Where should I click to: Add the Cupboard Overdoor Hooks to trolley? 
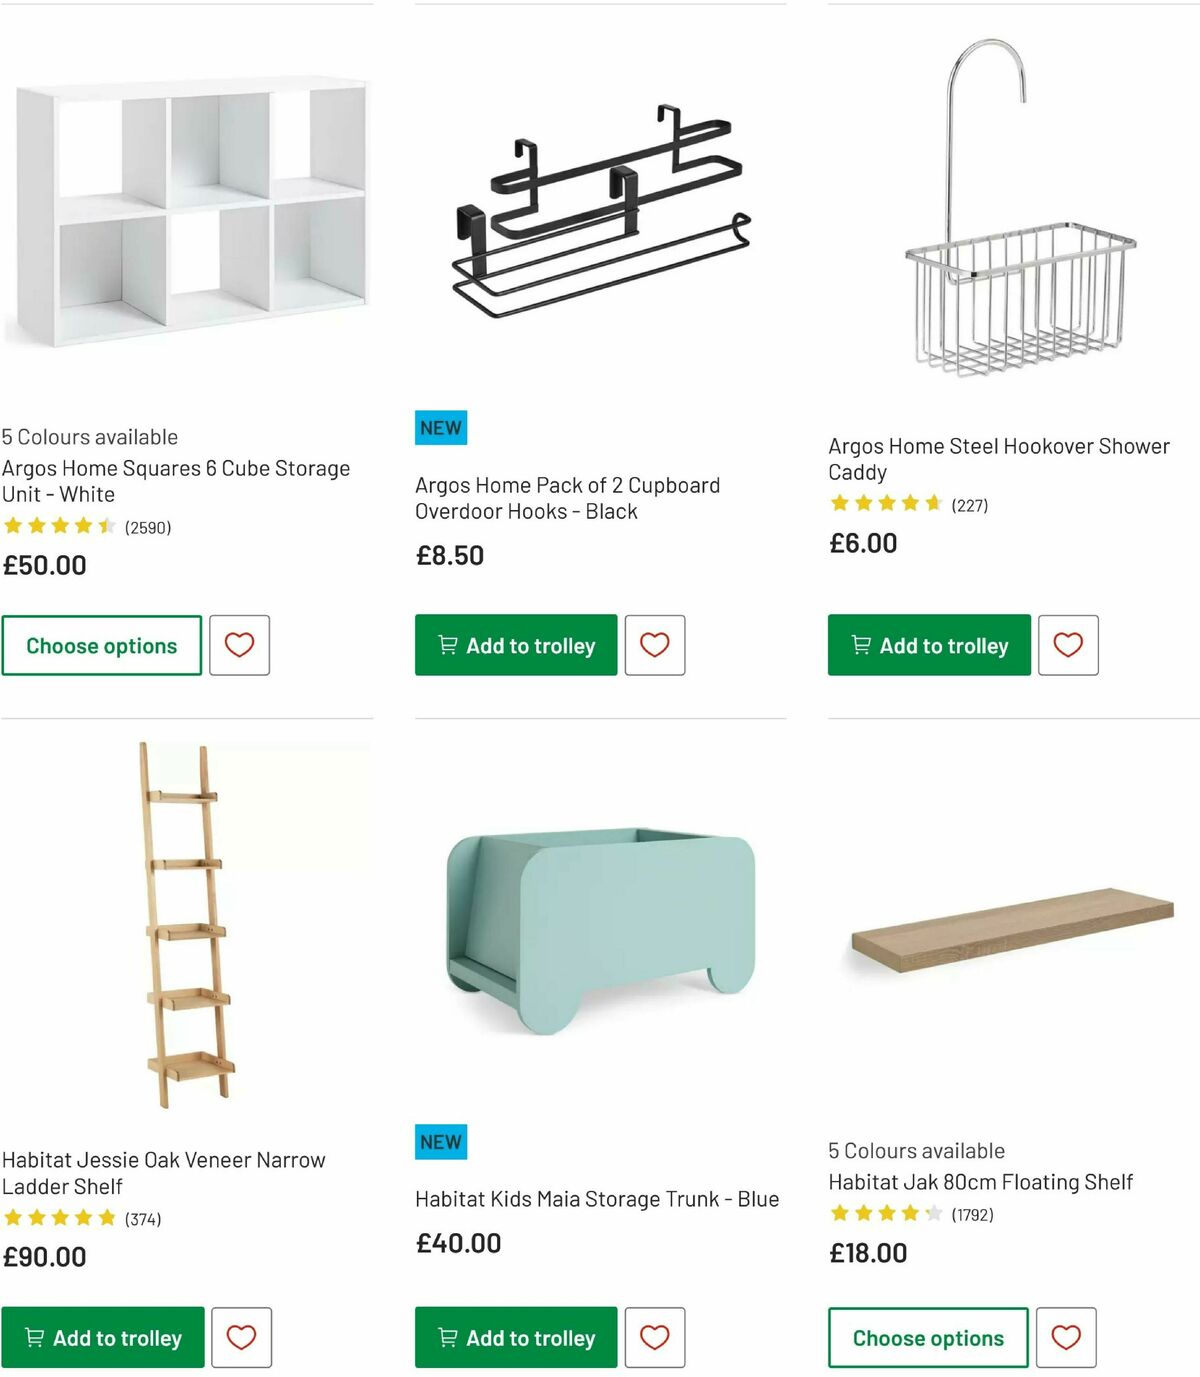[515, 645]
